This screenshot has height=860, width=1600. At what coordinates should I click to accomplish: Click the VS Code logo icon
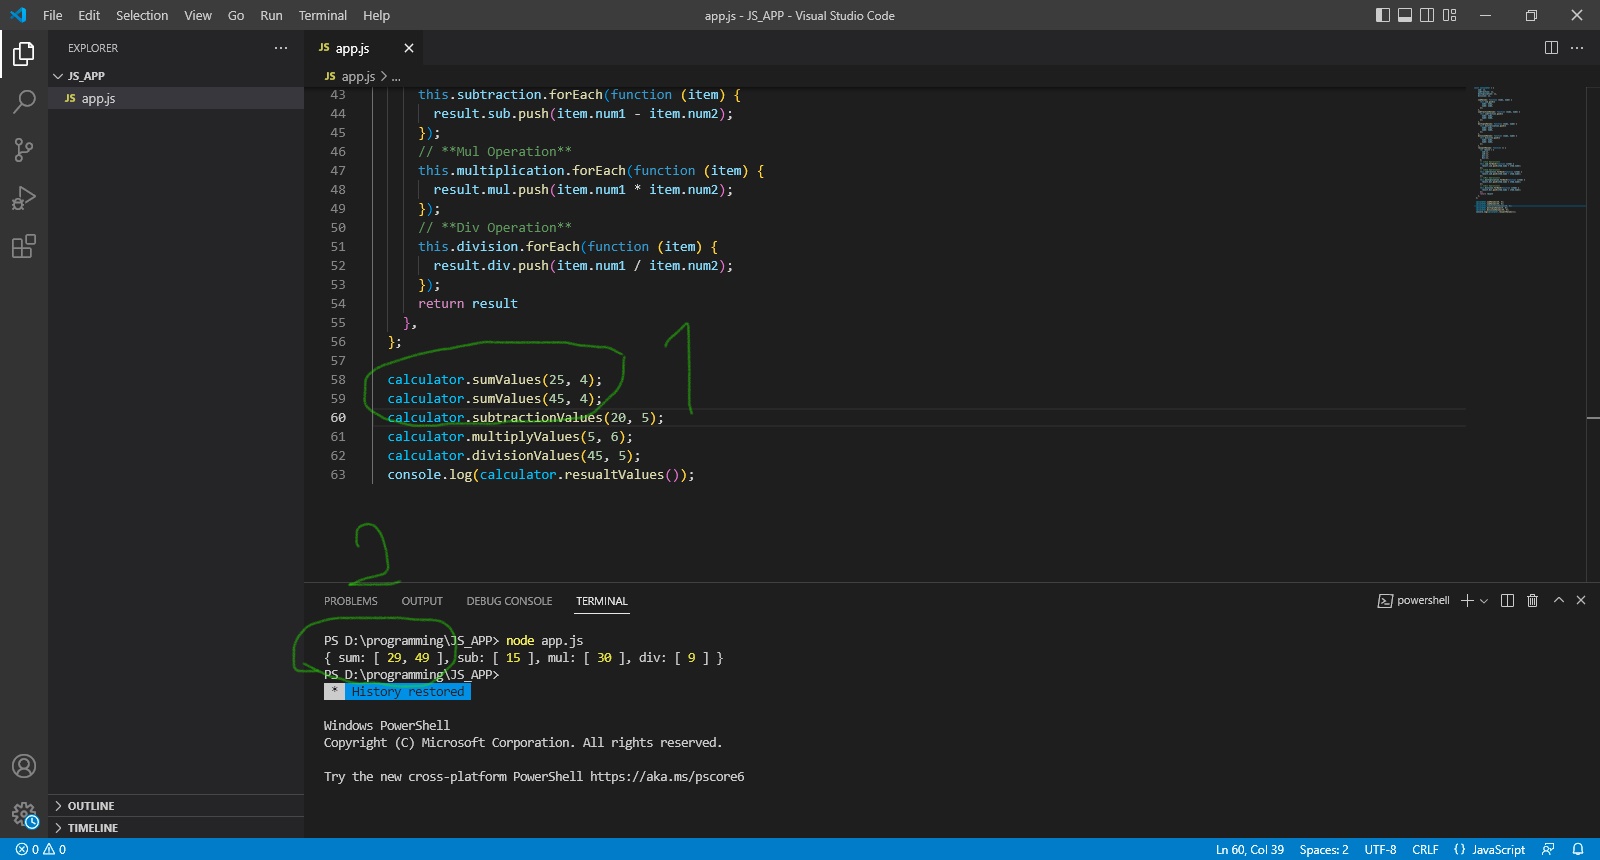pyautogui.click(x=18, y=15)
